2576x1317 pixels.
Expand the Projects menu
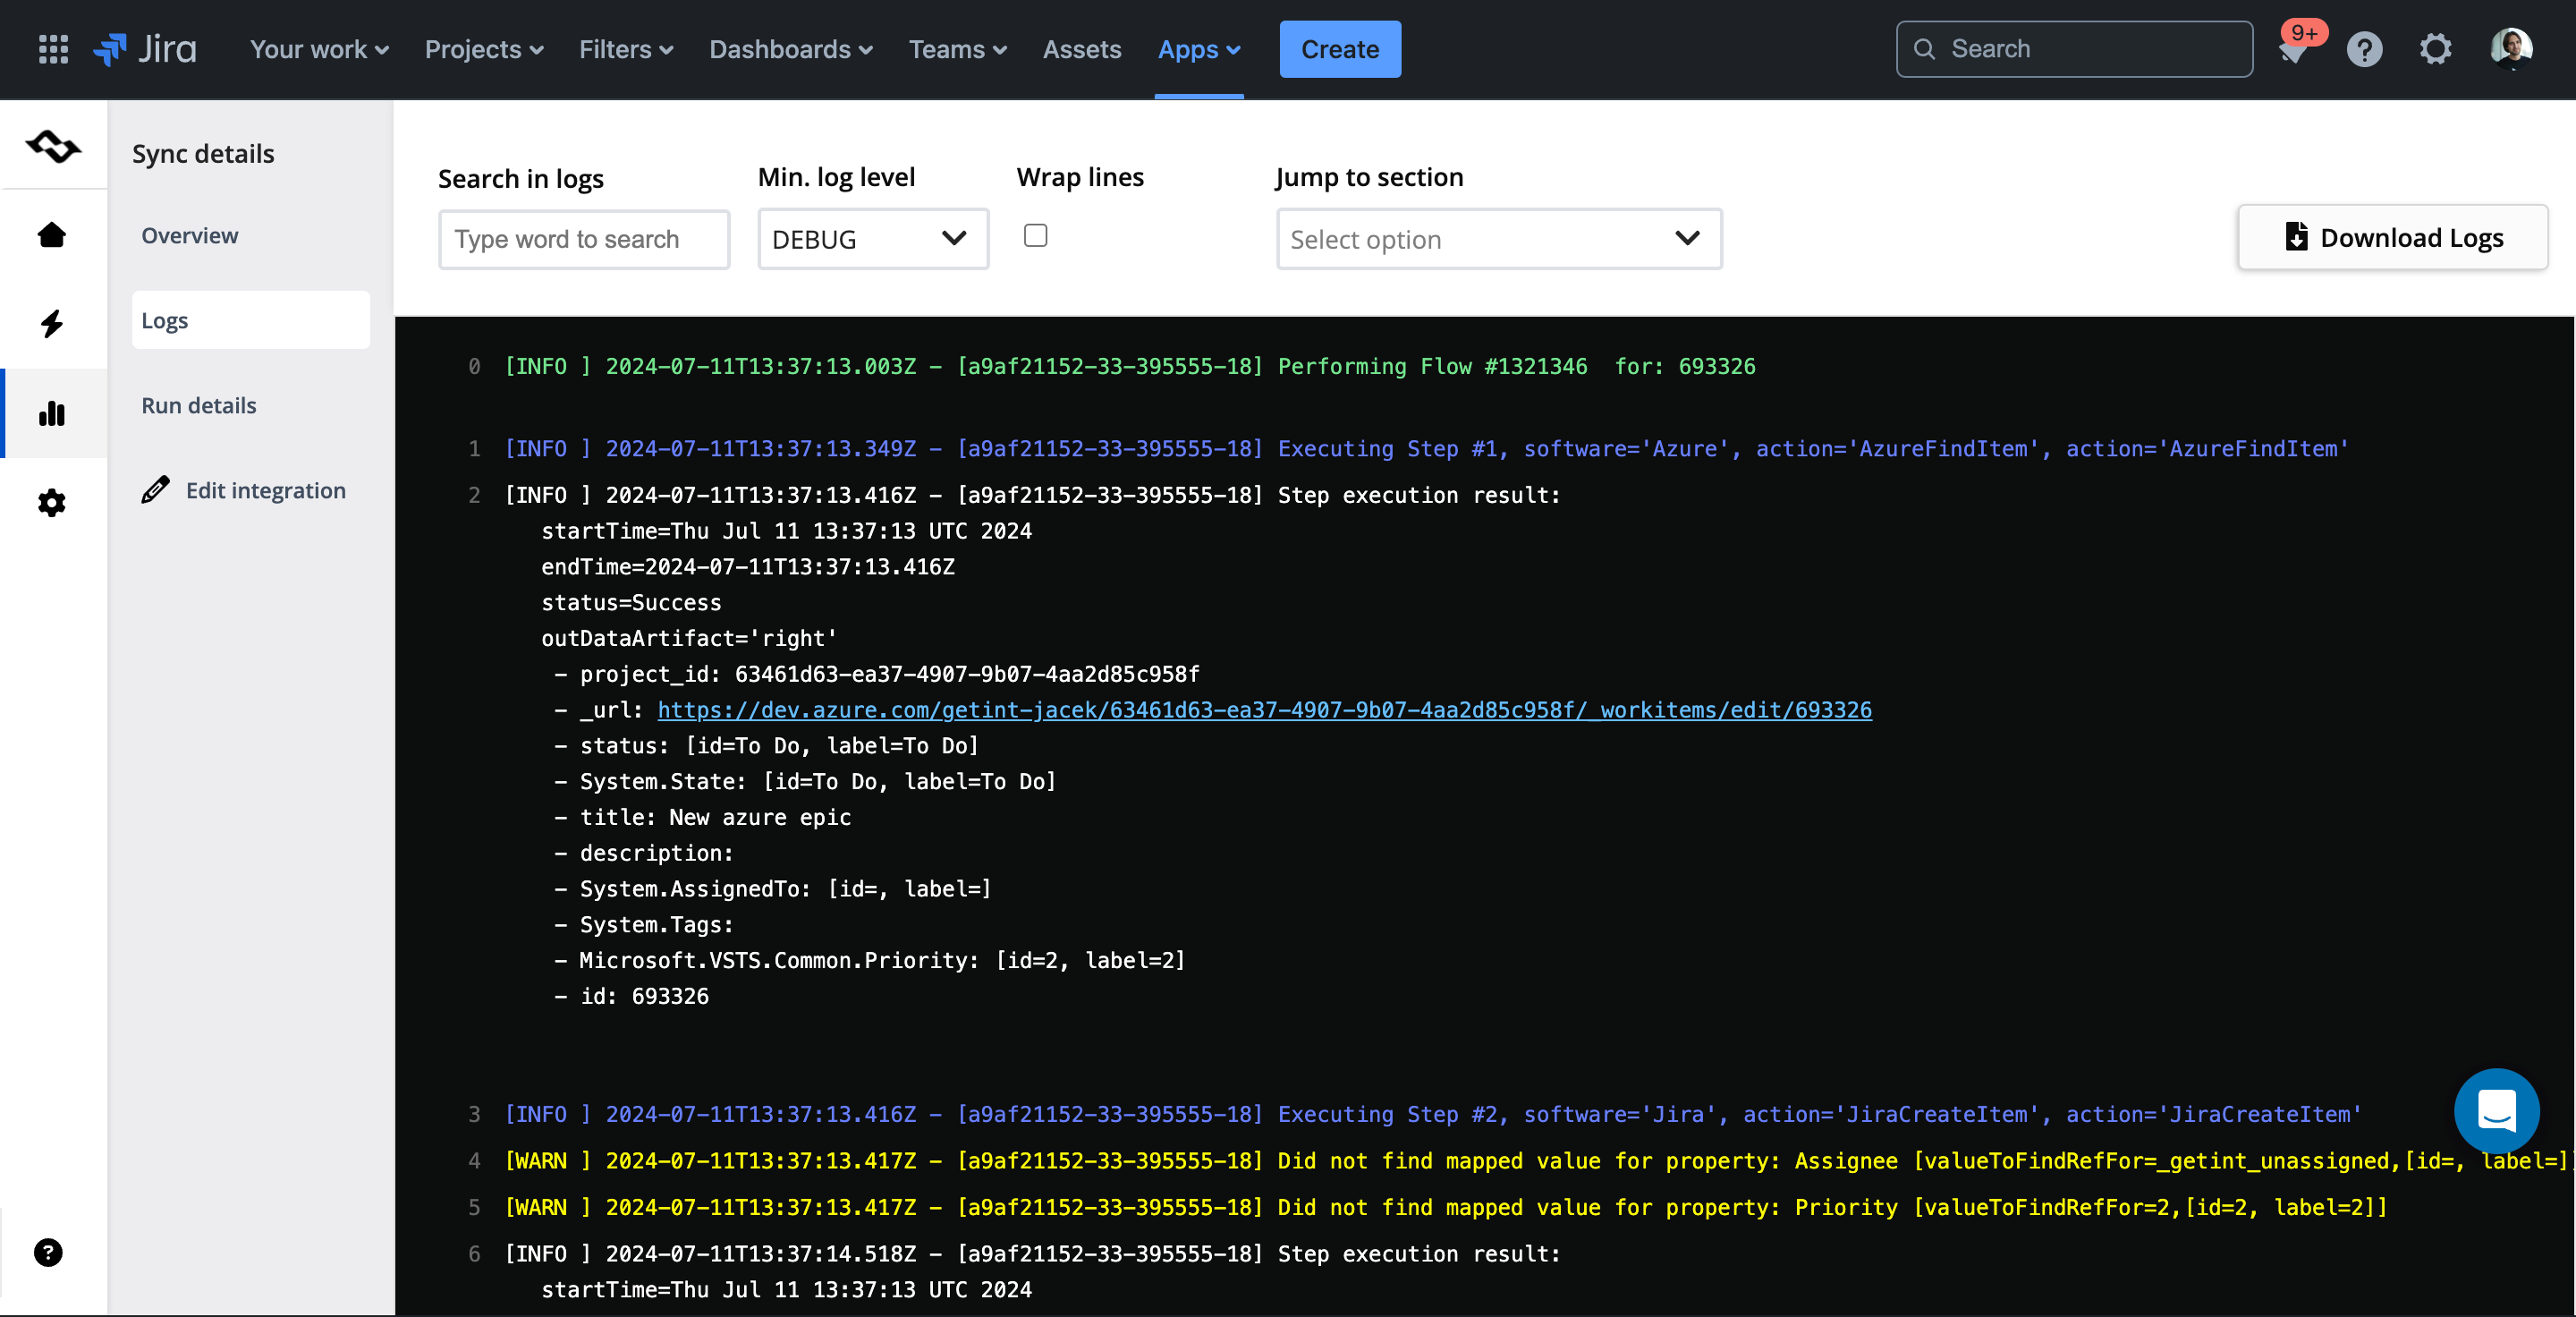tap(484, 49)
